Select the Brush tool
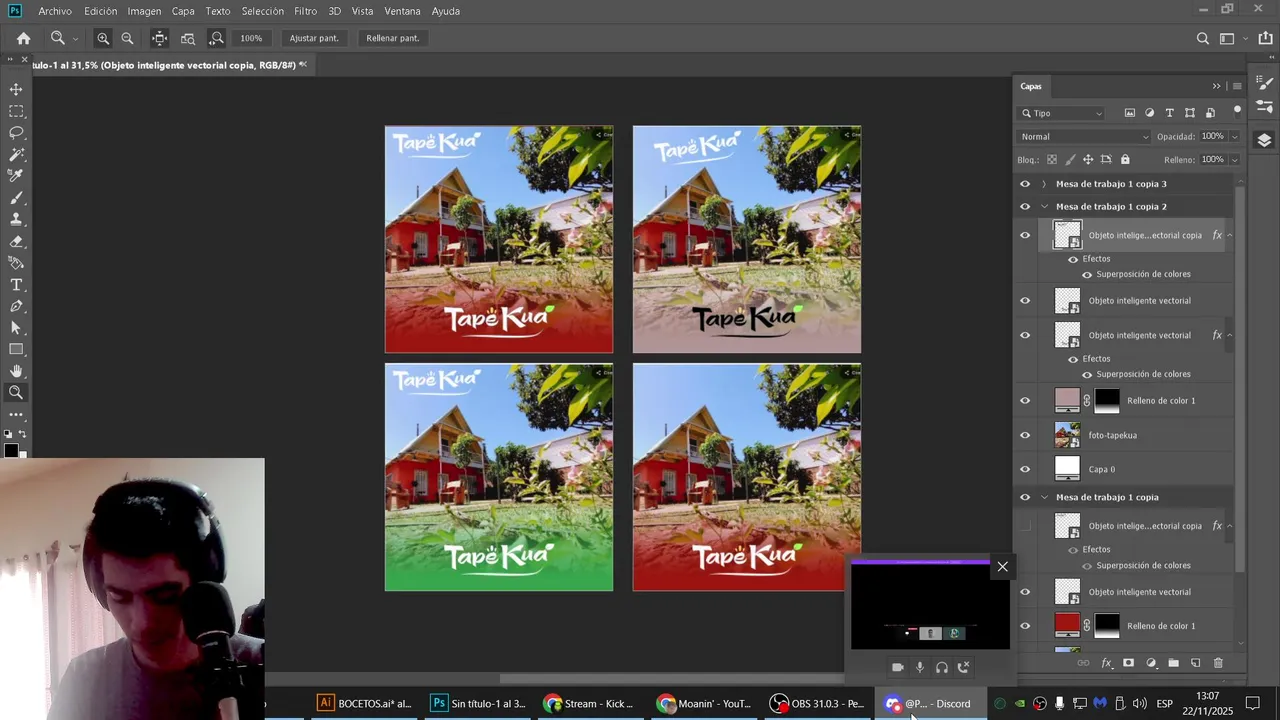 pos(16,198)
